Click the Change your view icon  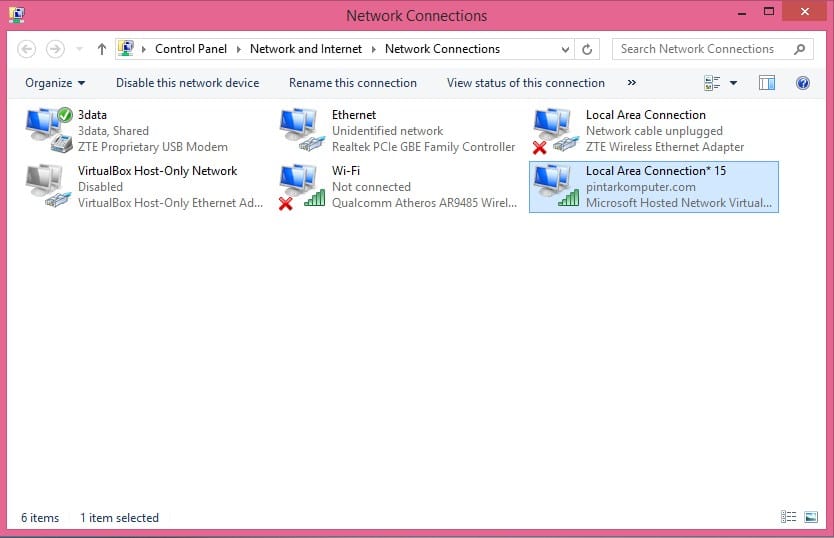point(712,82)
